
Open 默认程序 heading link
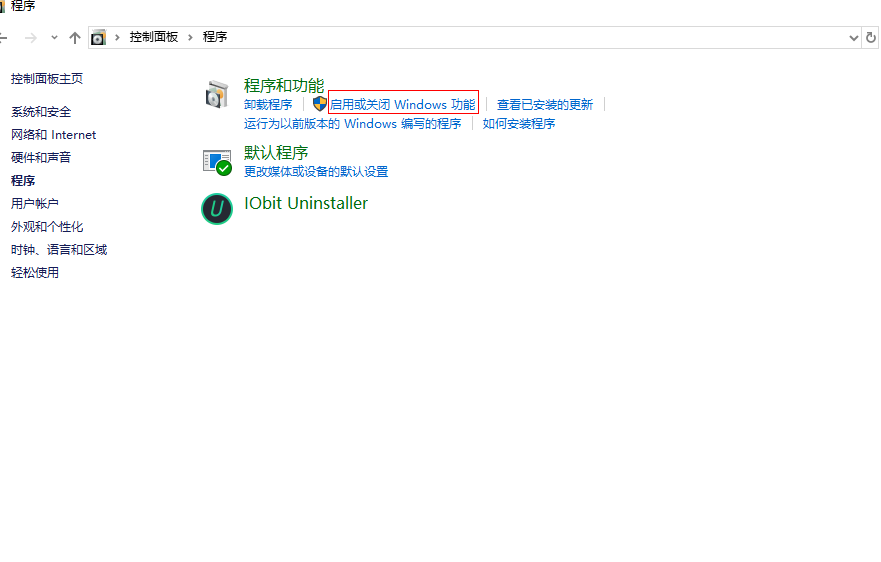click(276, 153)
